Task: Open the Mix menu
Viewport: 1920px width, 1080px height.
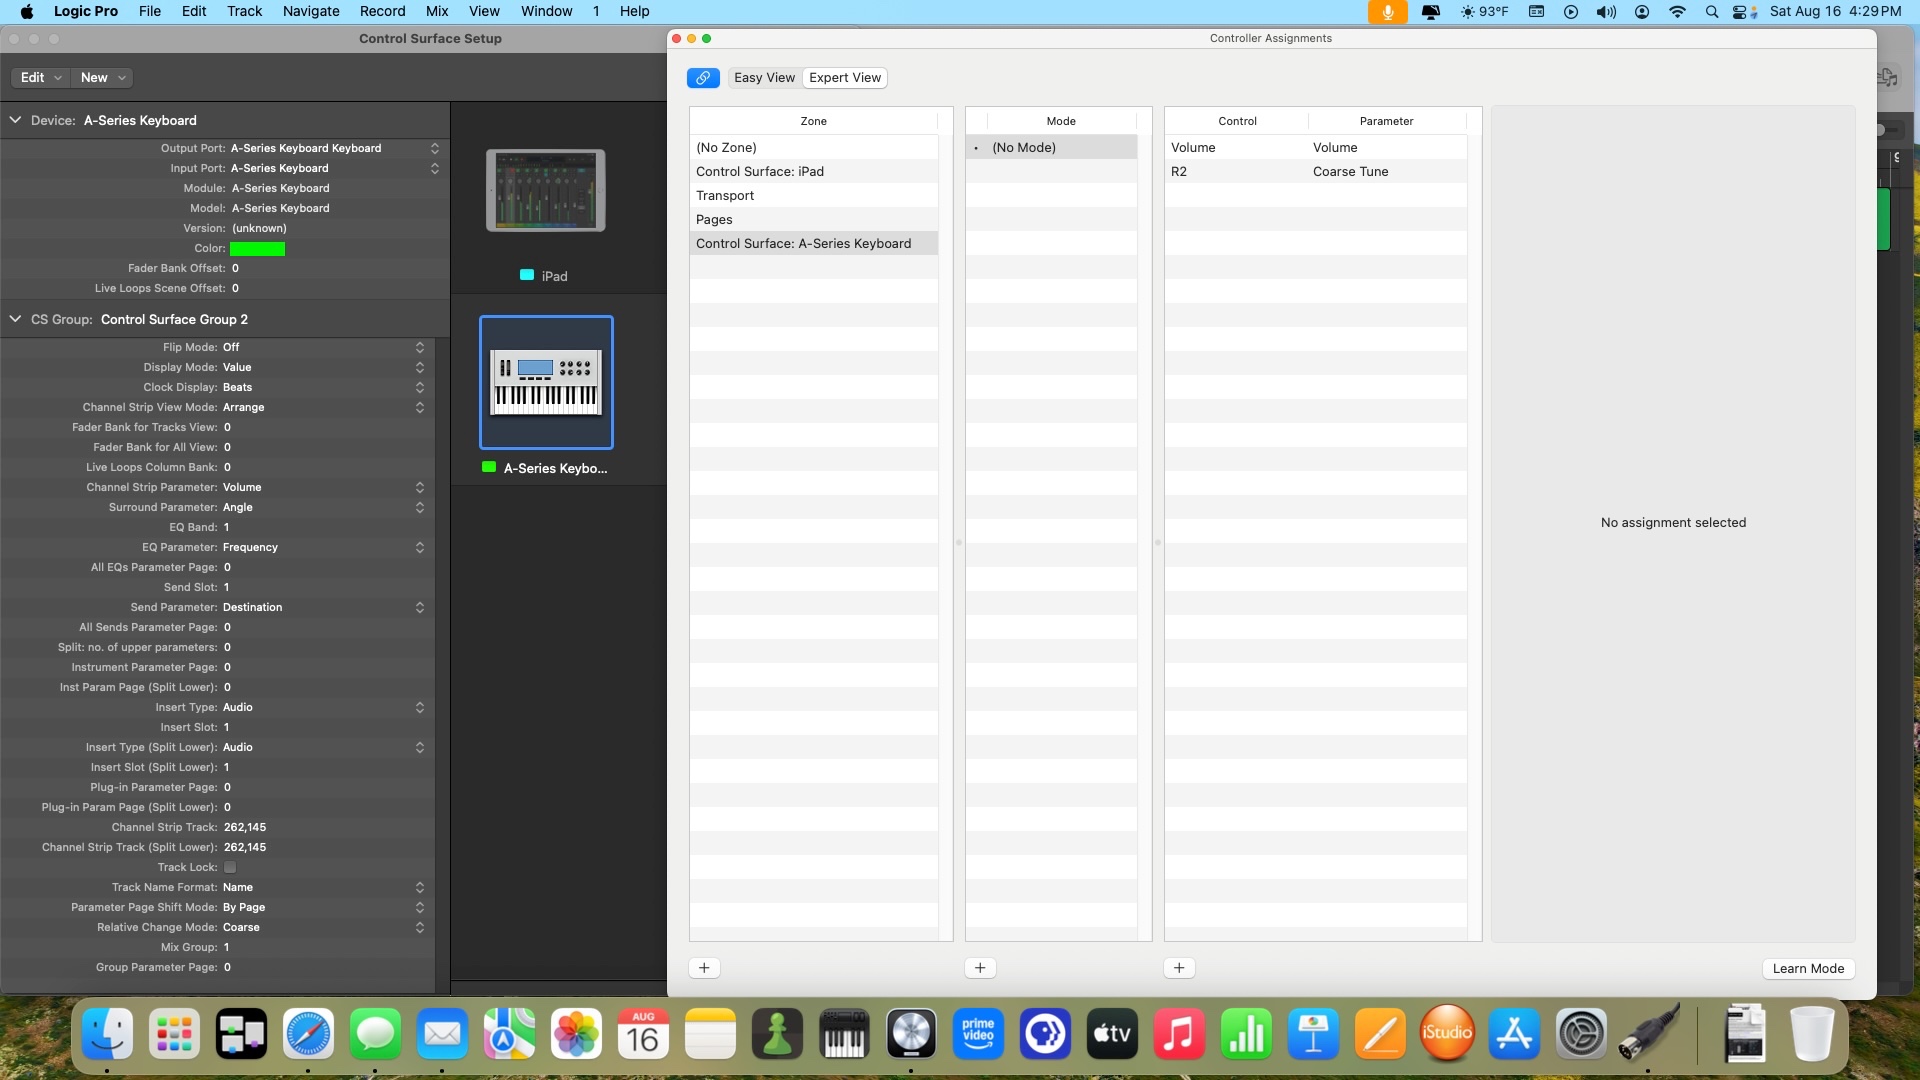Action: coord(437,11)
